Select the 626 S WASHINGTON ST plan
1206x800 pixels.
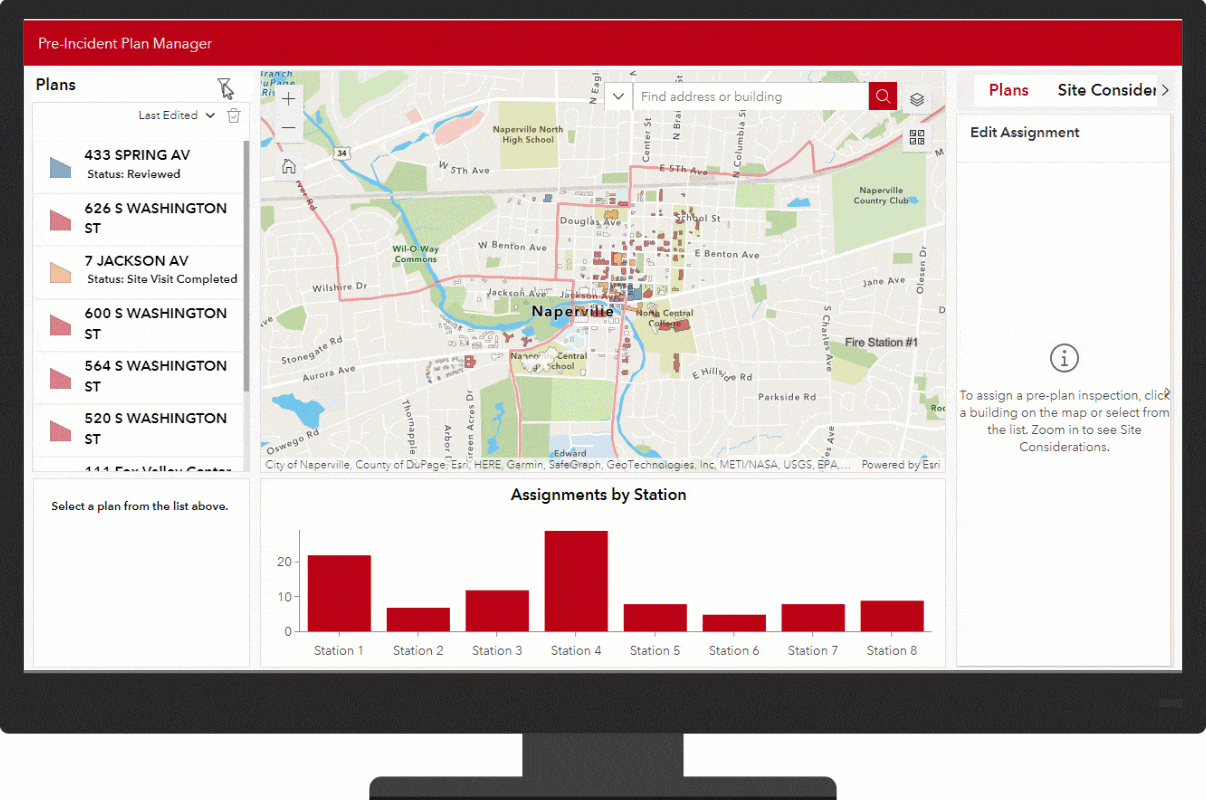click(x=139, y=219)
